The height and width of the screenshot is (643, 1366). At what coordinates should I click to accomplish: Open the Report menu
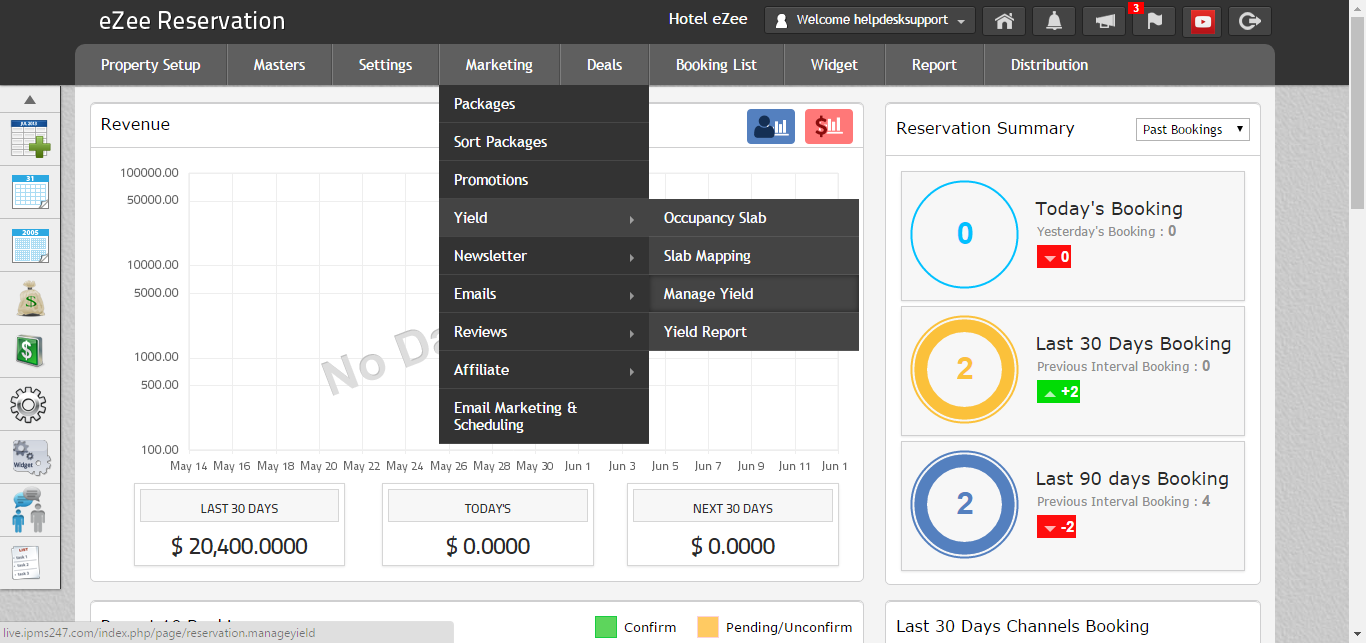point(934,65)
